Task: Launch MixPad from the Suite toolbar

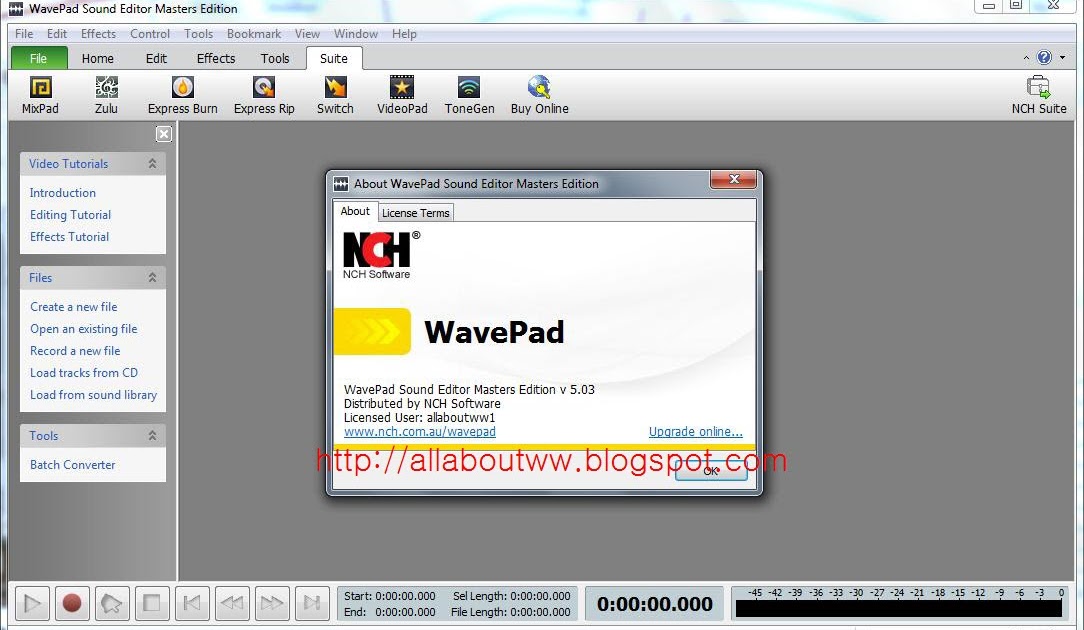Action: tap(40, 95)
